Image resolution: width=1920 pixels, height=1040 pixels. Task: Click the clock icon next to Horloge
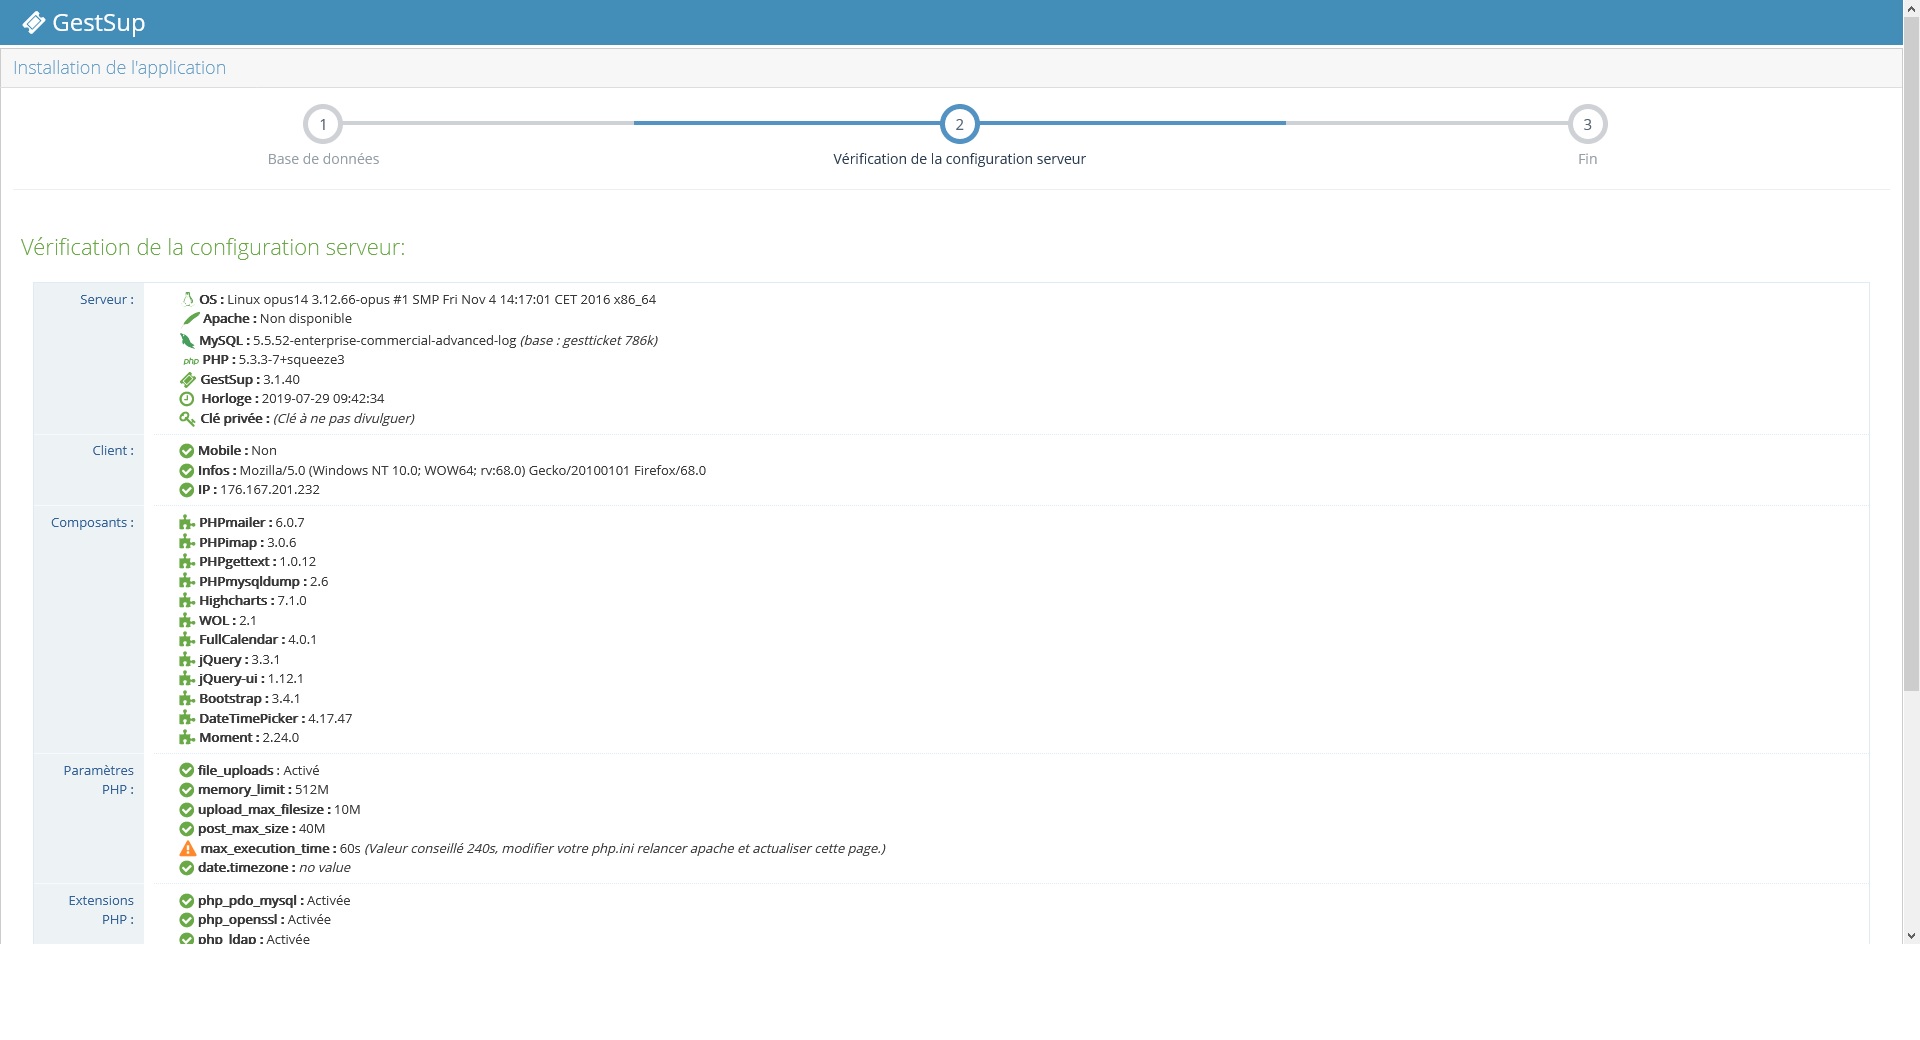(x=187, y=399)
